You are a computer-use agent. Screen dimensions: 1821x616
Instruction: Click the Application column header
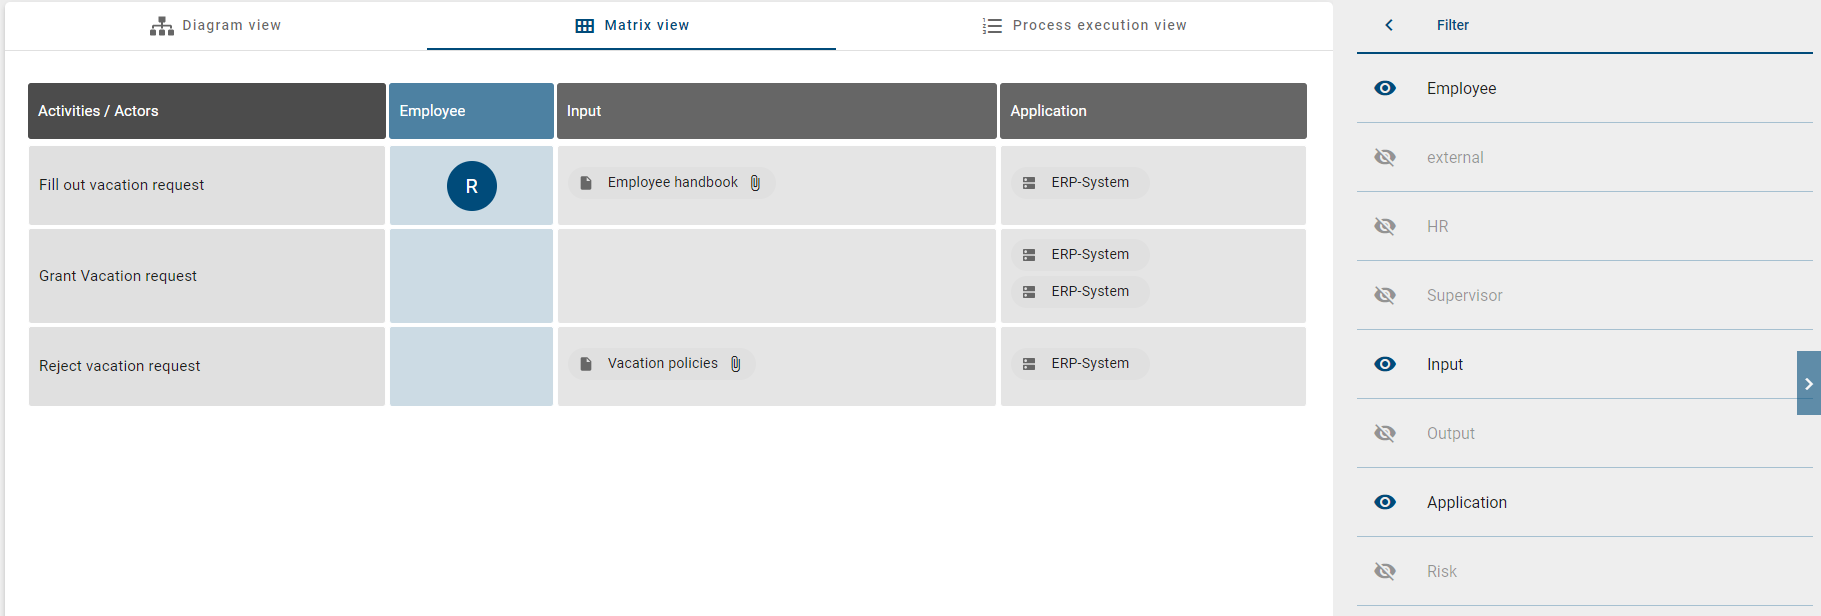pyautogui.click(x=1153, y=111)
